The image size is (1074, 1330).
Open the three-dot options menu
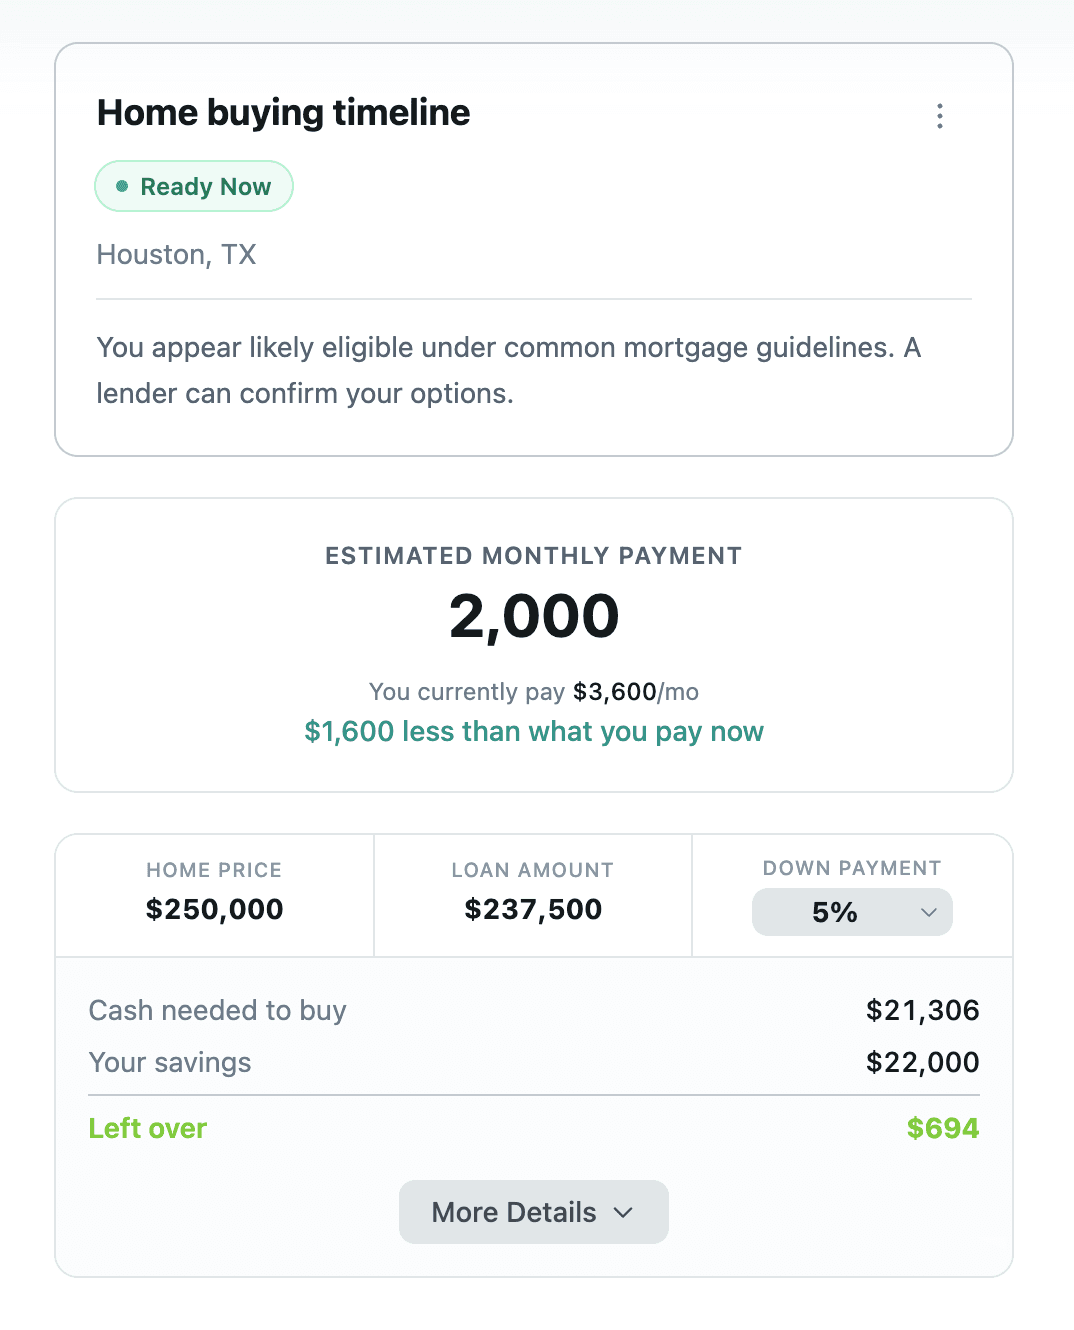[x=939, y=116]
